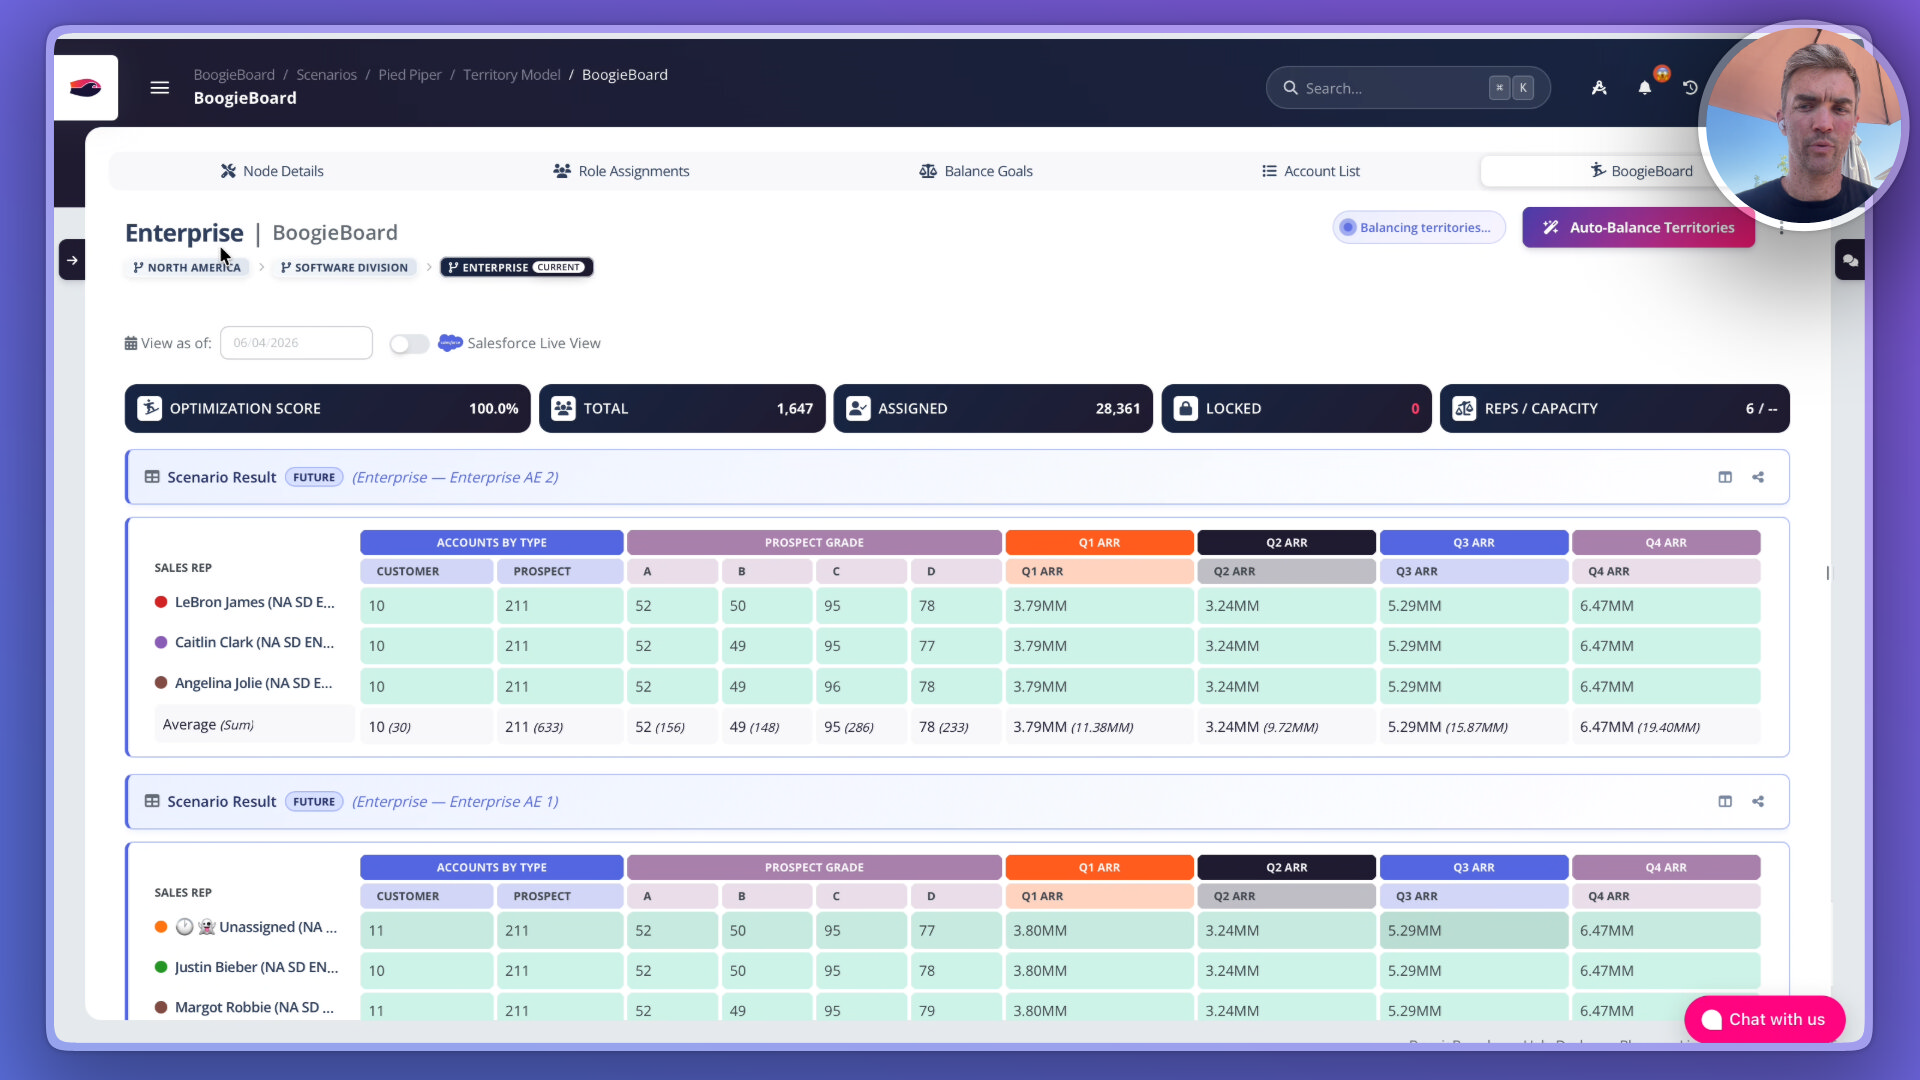
Task: Click Caitlin Clark purple color dot
Action: tap(161, 642)
